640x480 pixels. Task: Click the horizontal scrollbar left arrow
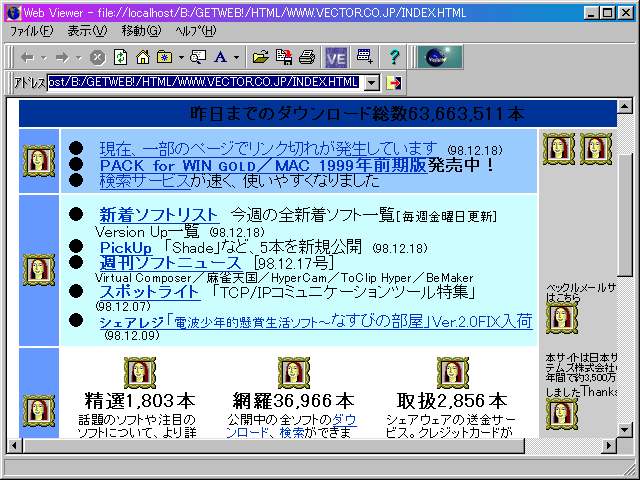(14, 445)
